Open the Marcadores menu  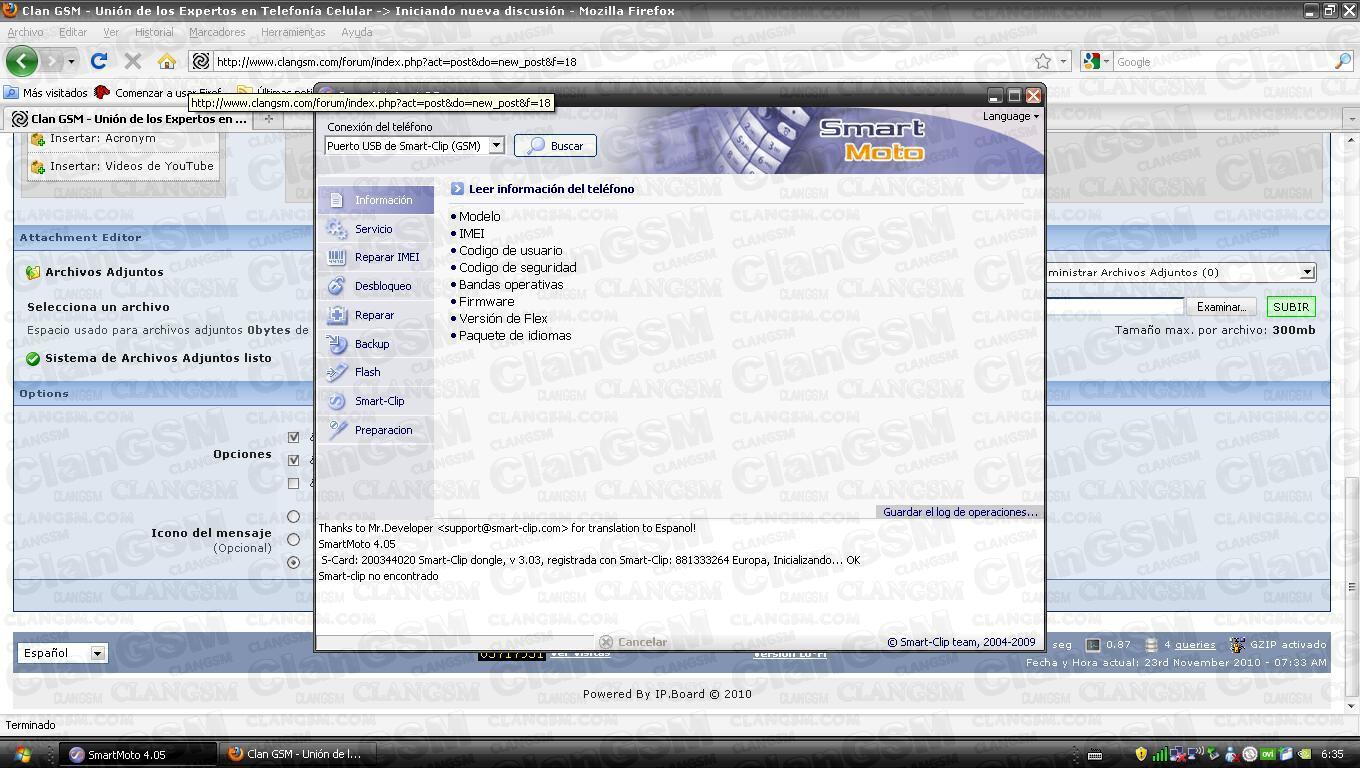coord(217,32)
